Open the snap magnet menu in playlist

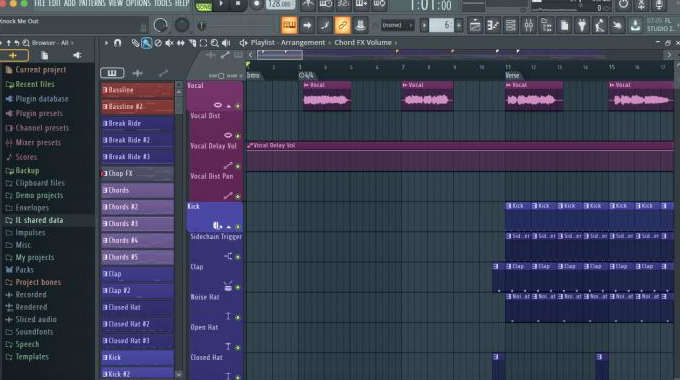118,43
